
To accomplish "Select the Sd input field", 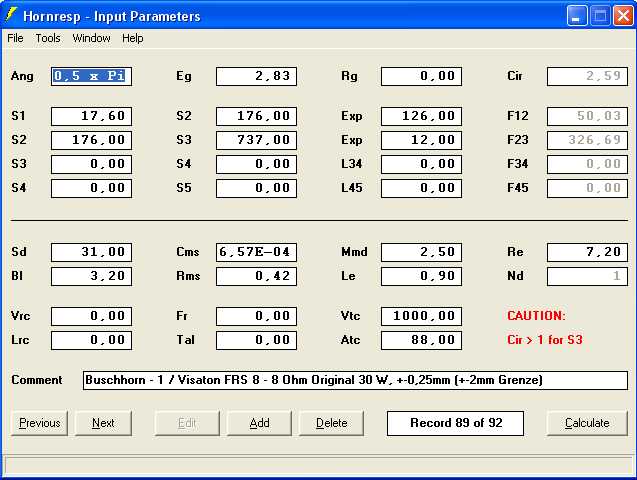I will 91,252.
